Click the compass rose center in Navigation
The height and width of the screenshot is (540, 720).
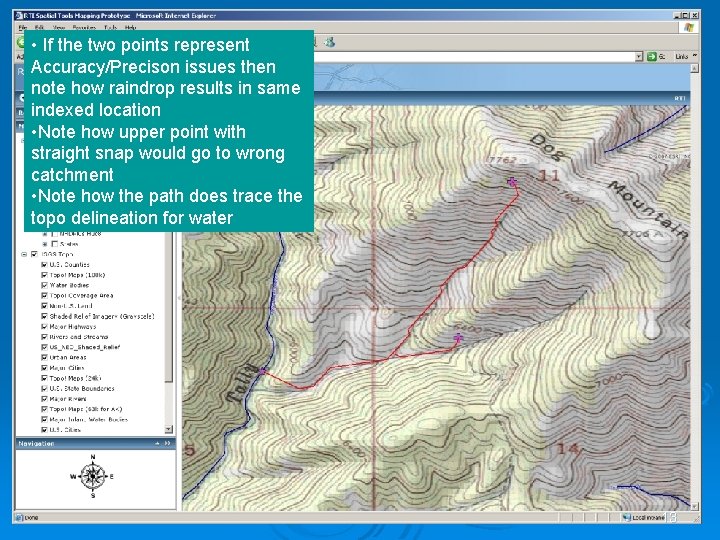tap(93, 476)
